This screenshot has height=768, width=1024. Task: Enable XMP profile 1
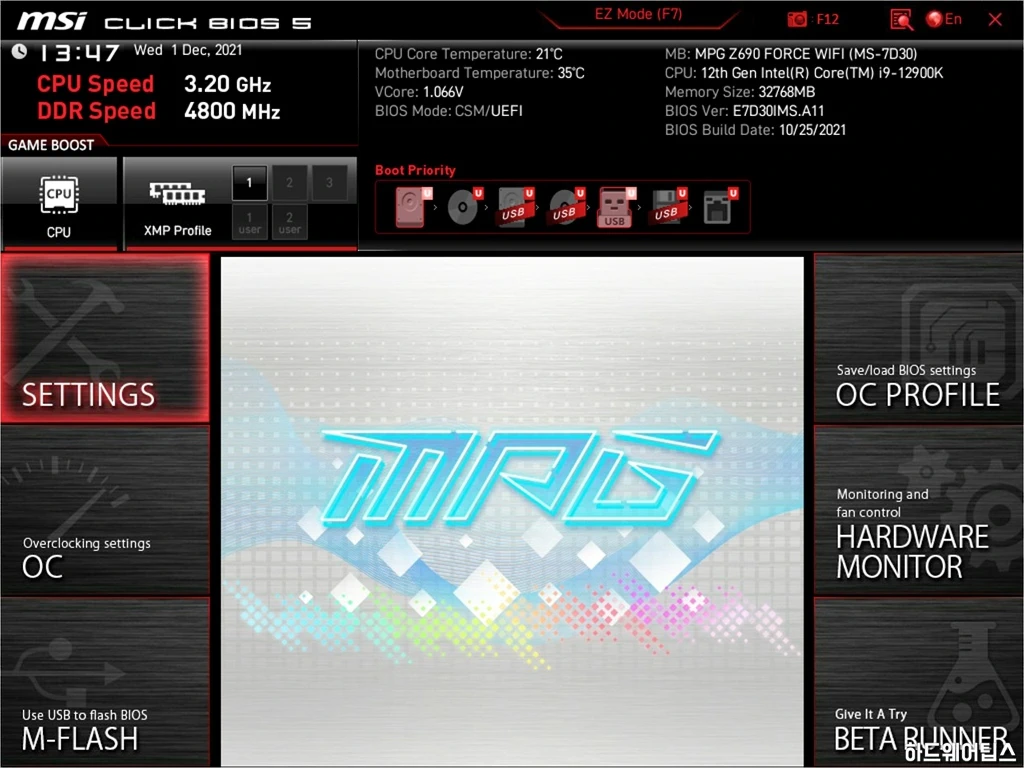(x=249, y=183)
